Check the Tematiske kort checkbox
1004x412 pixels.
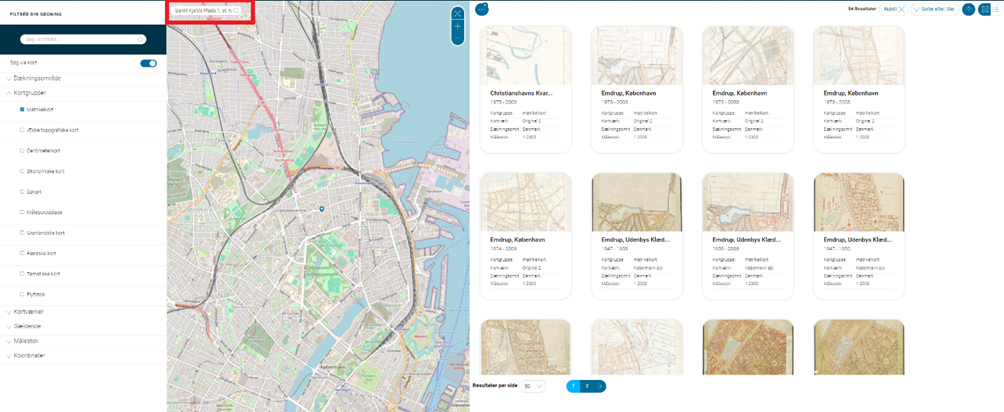22,274
